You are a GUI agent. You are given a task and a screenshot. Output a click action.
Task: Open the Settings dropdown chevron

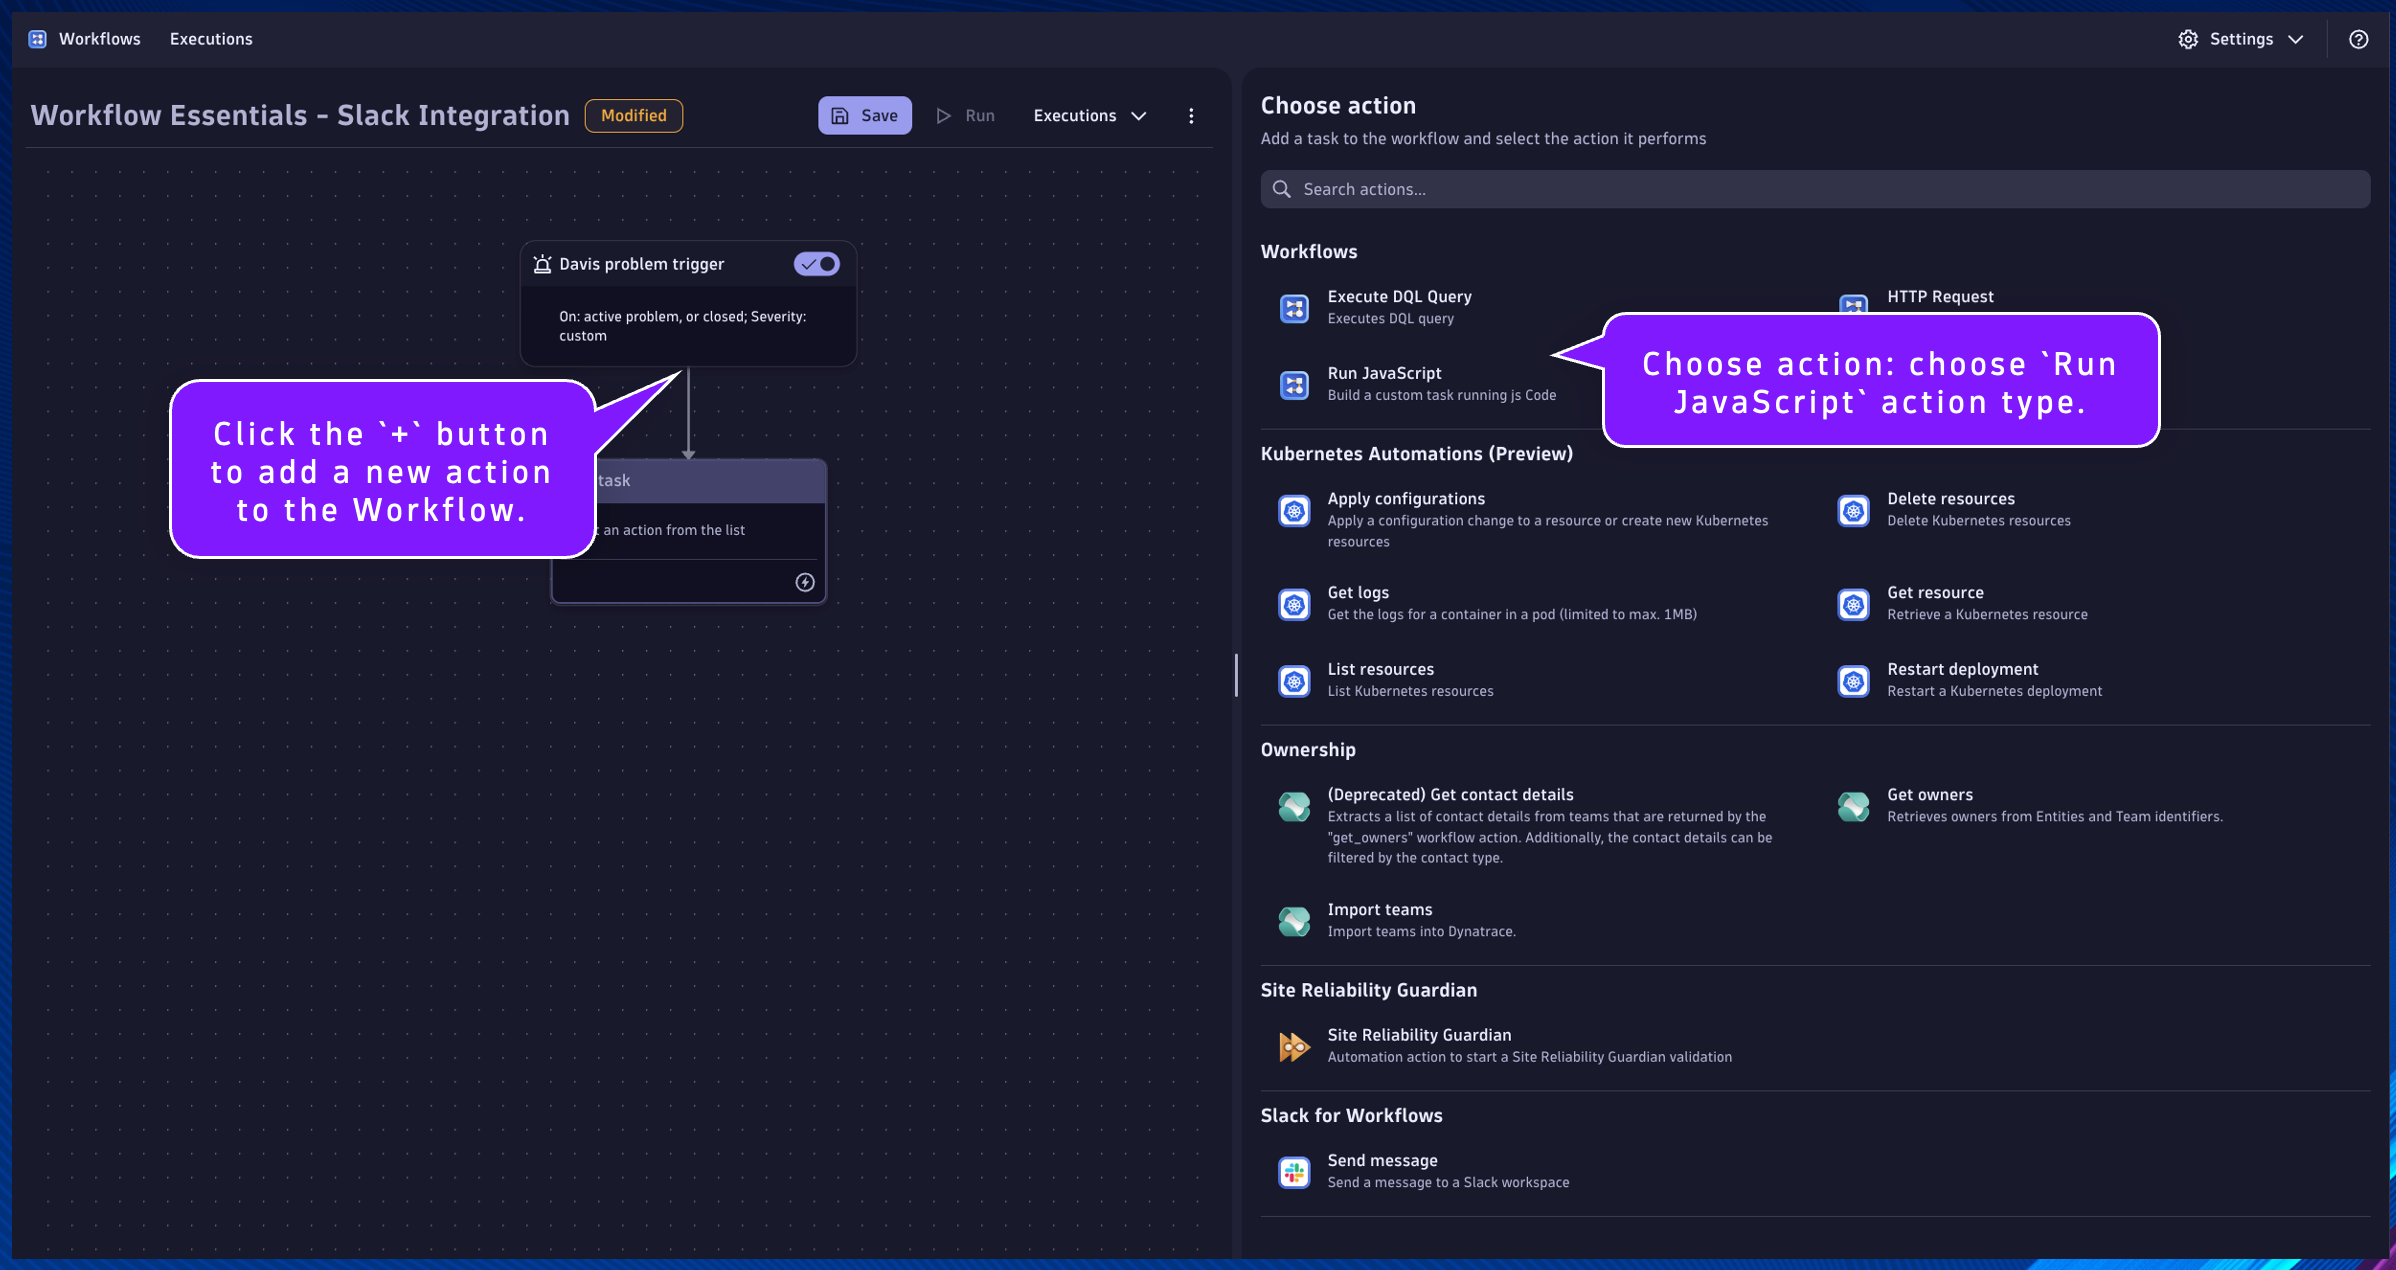pos(2296,40)
